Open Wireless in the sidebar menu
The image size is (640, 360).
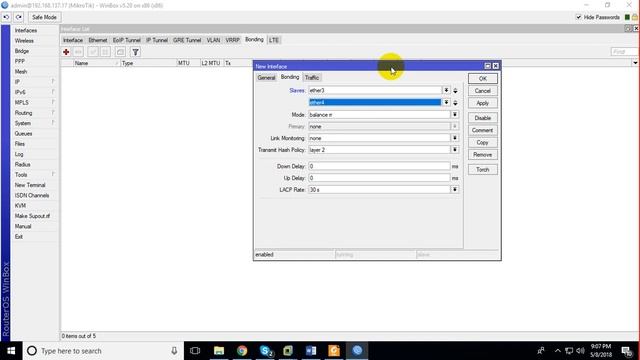pyautogui.click(x=24, y=41)
